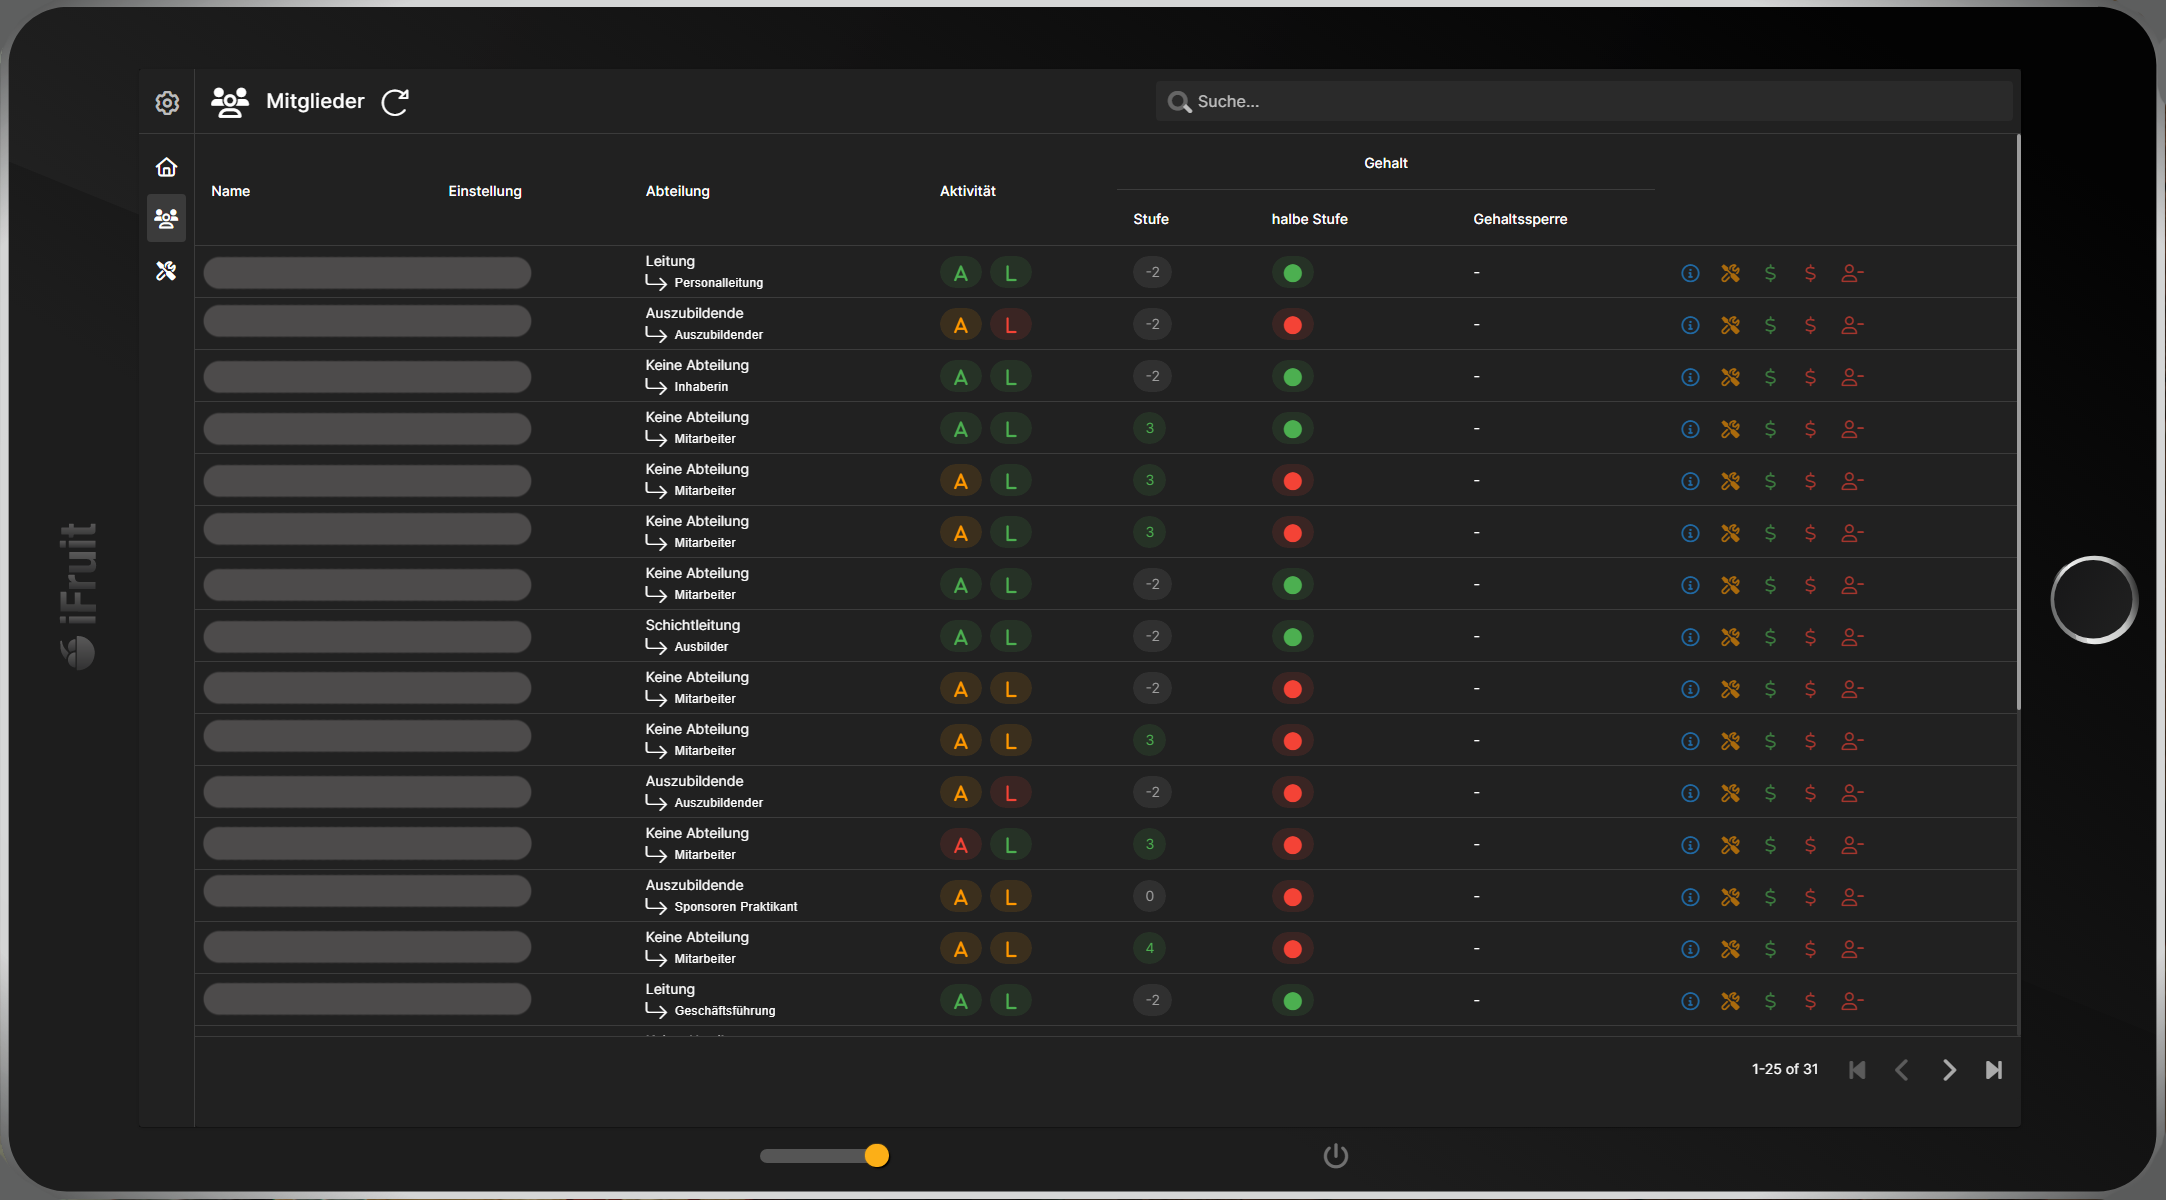Open tools icon in Inhaberin row
Screen dimensions: 2166x1200
point(1730,377)
